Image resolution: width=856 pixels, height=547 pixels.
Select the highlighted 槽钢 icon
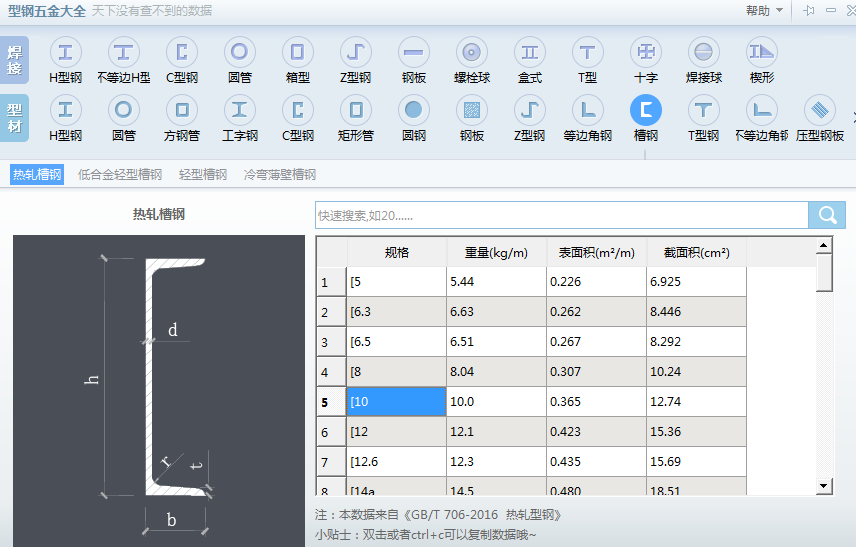[646, 110]
